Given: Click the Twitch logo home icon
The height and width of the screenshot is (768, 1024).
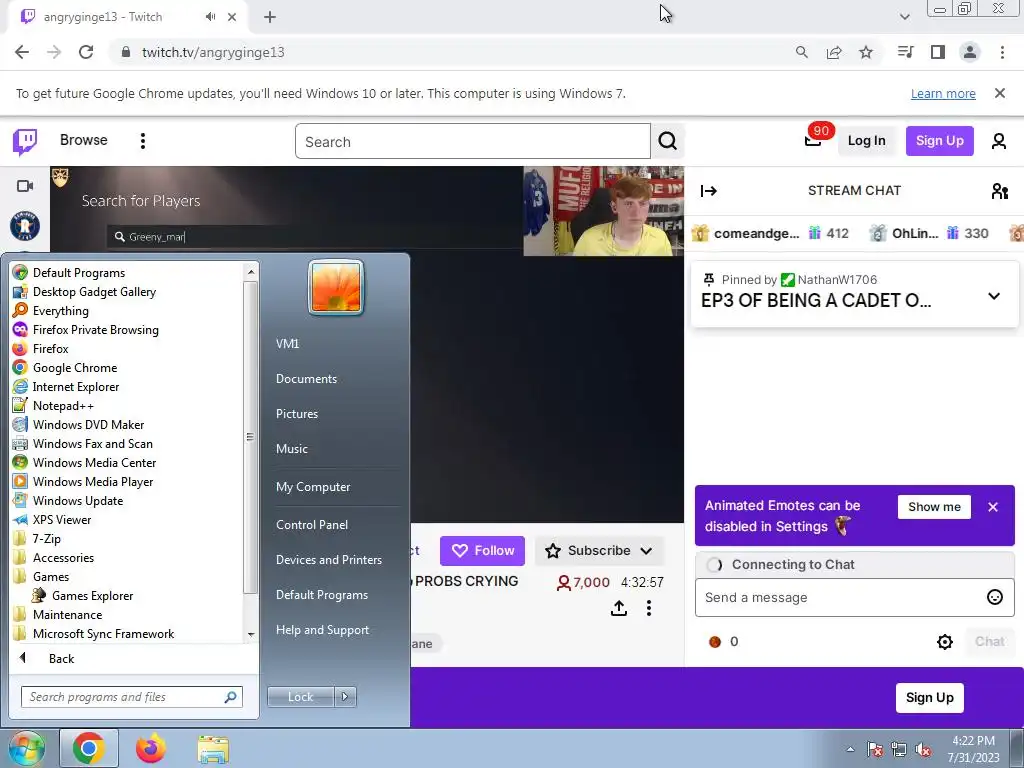Looking at the screenshot, I should [25, 141].
